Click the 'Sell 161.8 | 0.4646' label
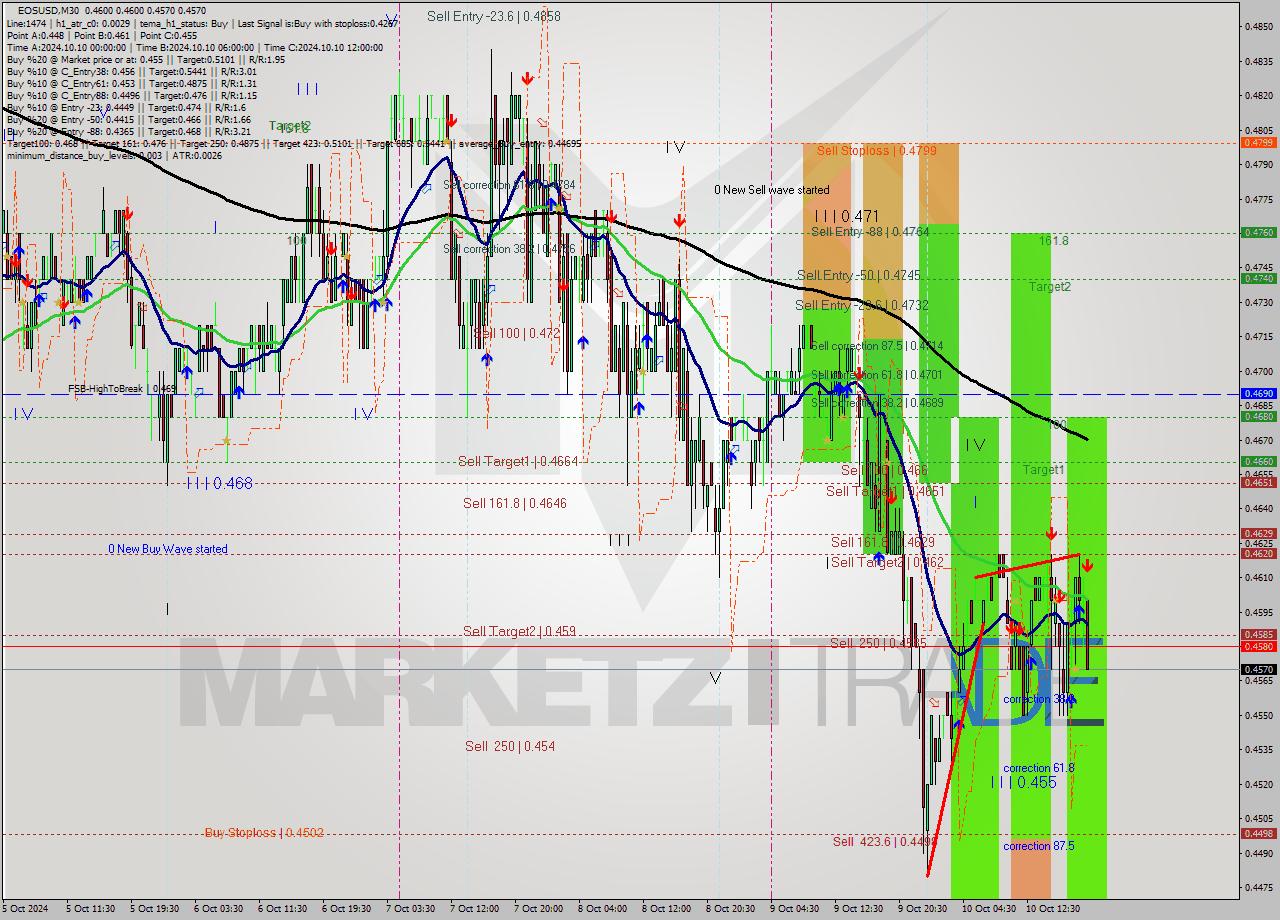The width and height of the screenshot is (1280, 920). (x=515, y=503)
